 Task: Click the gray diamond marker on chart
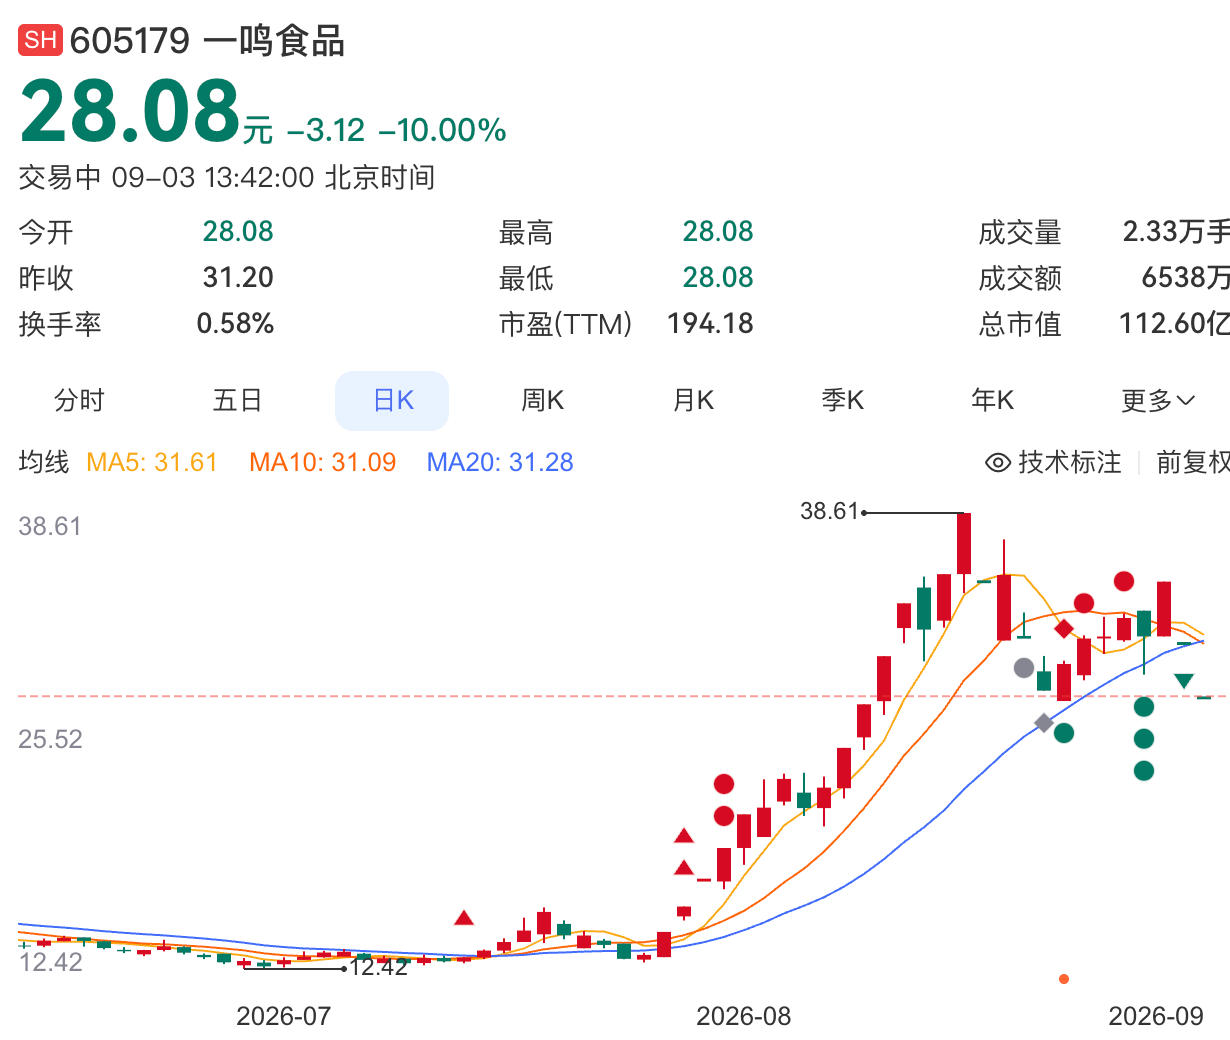click(x=1044, y=722)
